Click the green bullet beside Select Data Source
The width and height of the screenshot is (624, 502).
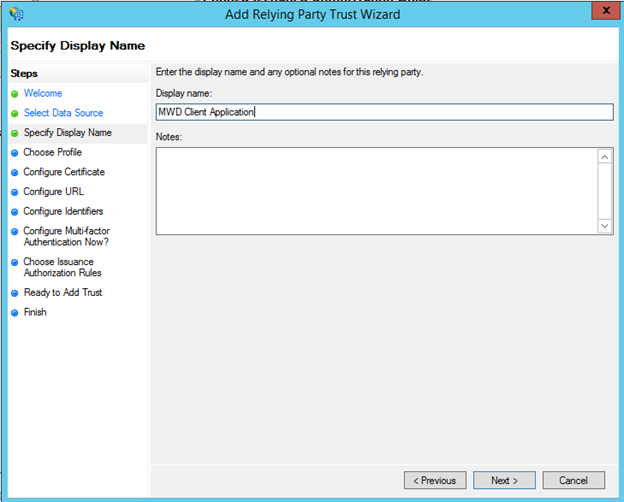coord(15,114)
